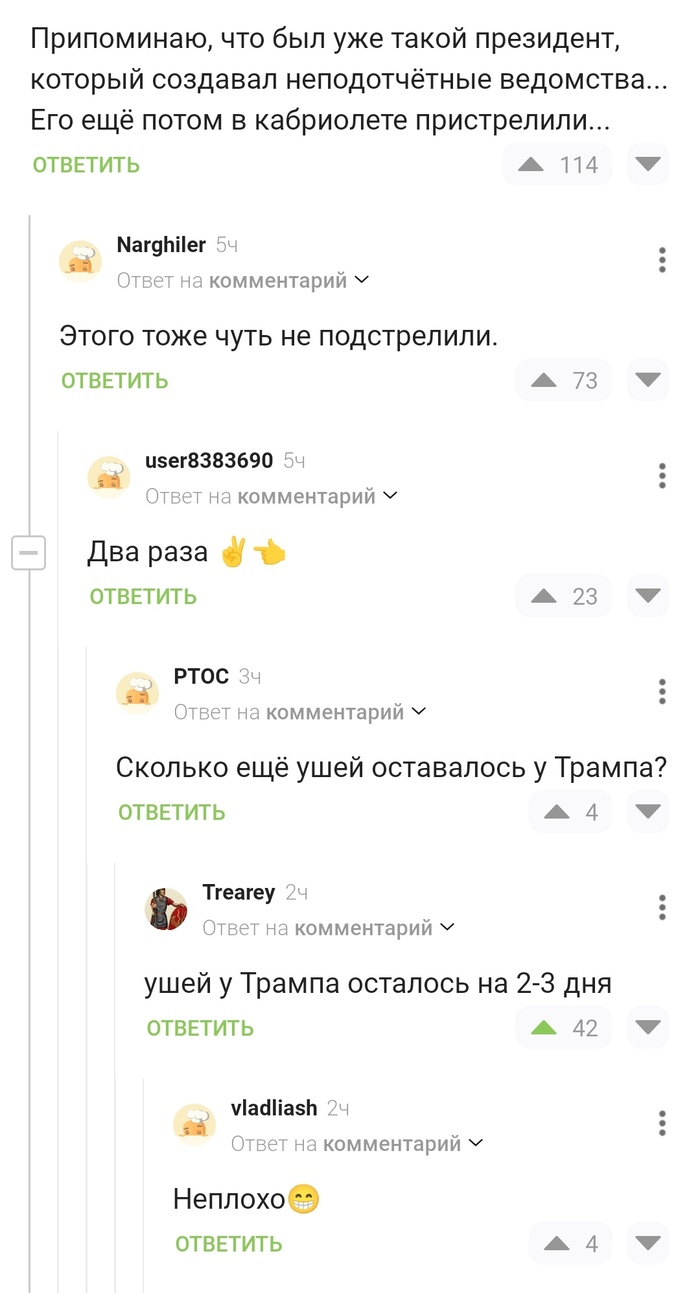Screen dimensions: 700x1293
Task: Upvote the 'Два раза' comment
Action: point(545,595)
